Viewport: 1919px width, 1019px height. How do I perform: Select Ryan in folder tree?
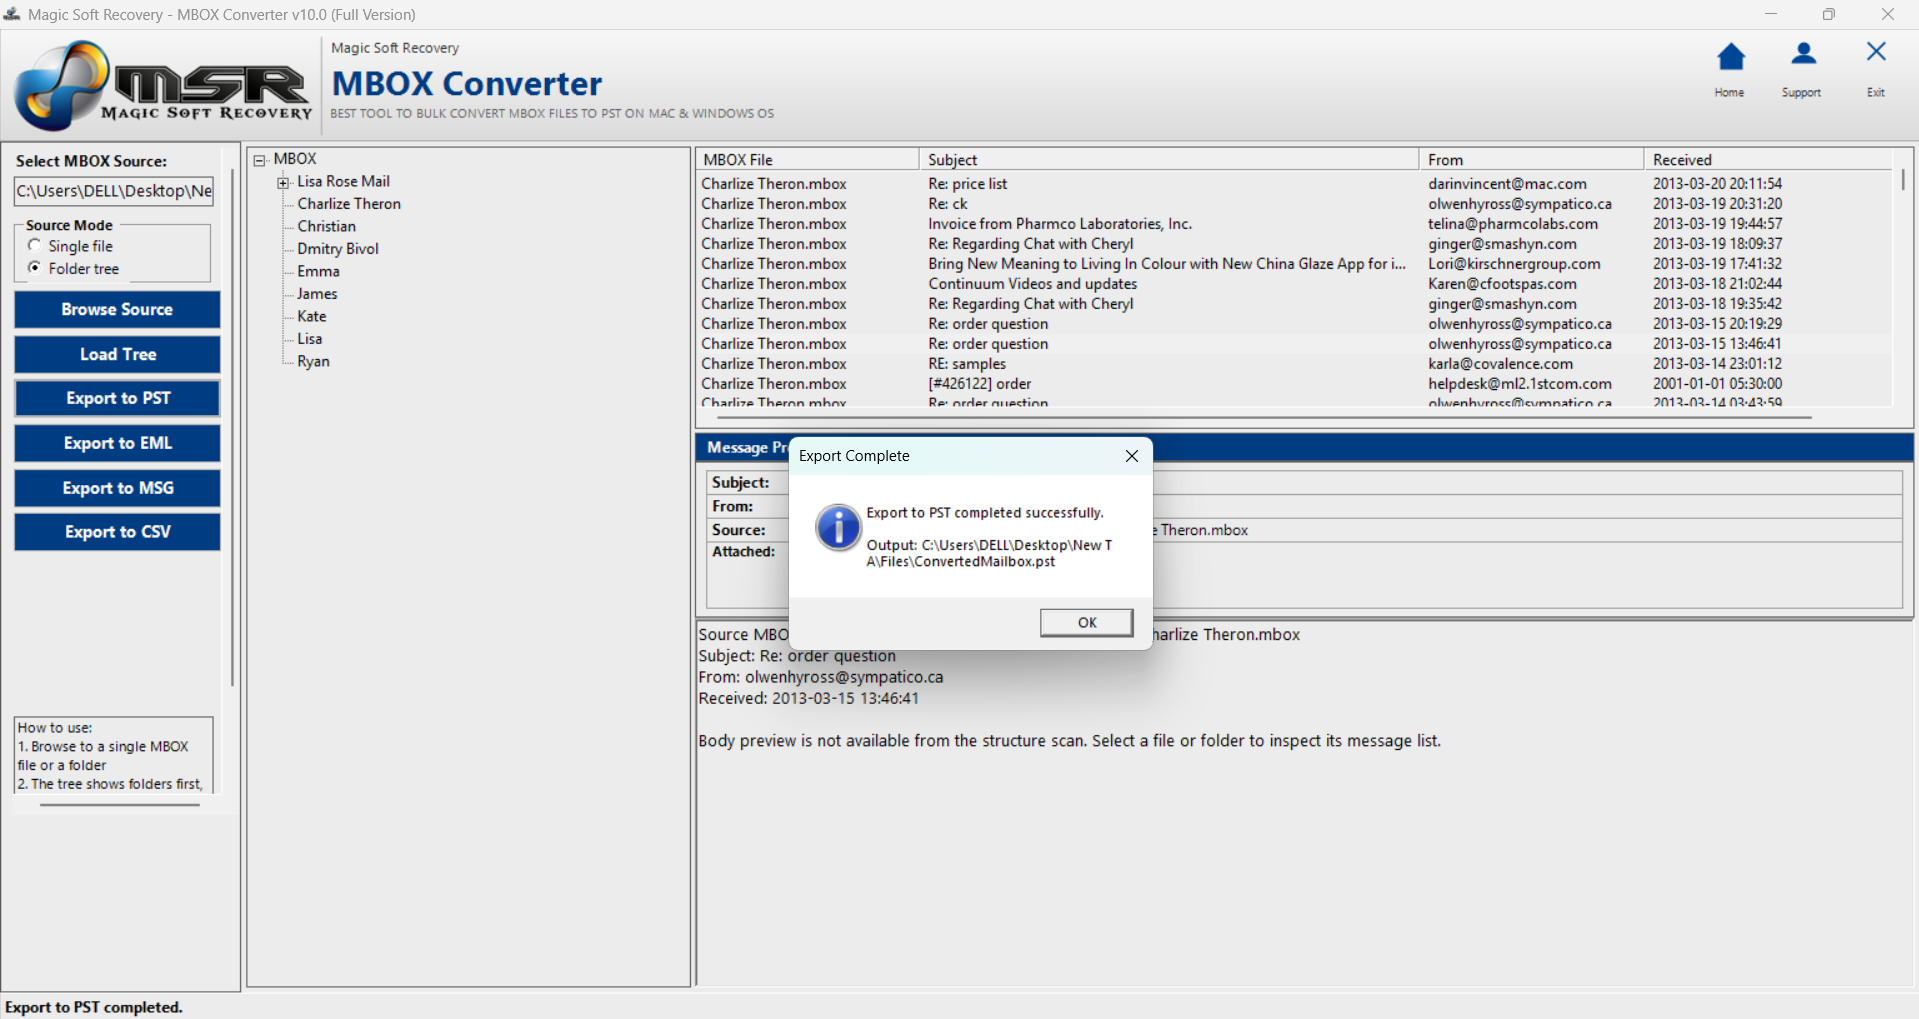point(313,361)
